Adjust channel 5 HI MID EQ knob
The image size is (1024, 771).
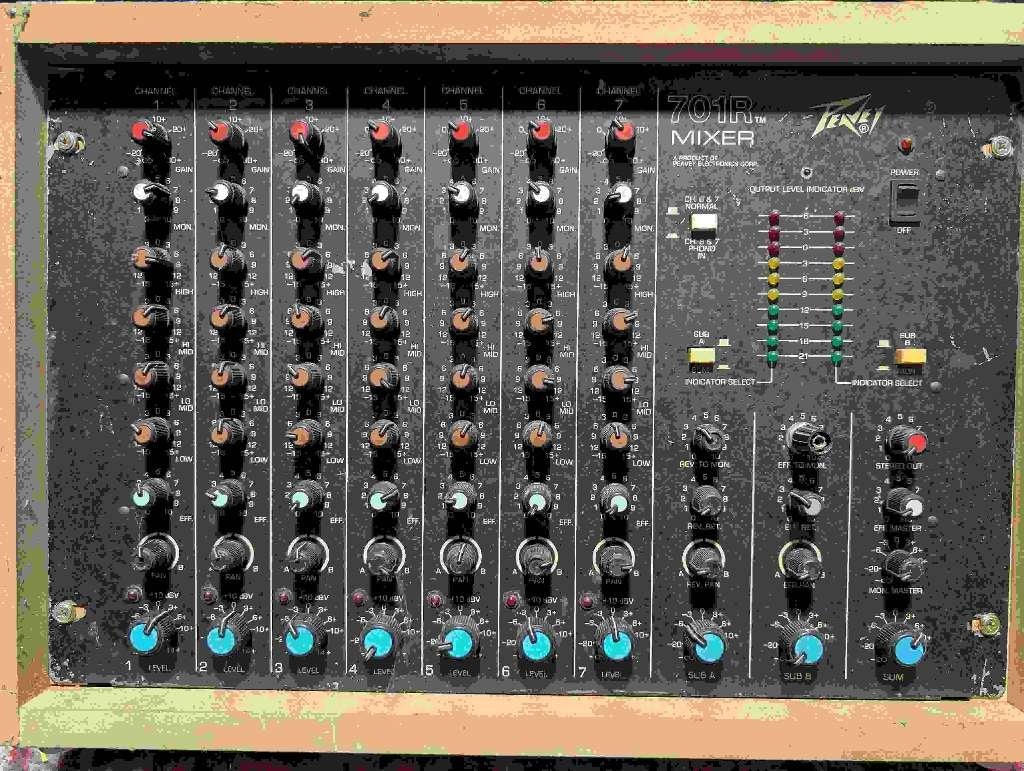pyautogui.click(x=462, y=320)
